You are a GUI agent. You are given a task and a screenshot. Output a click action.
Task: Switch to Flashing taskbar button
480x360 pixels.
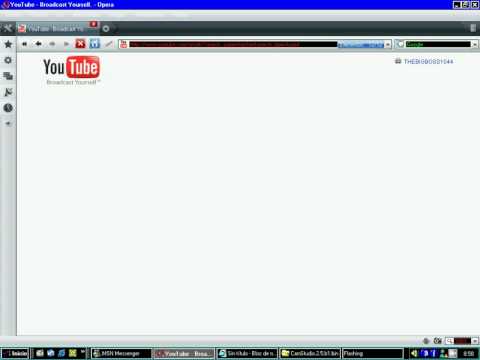[x=372, y=353]
